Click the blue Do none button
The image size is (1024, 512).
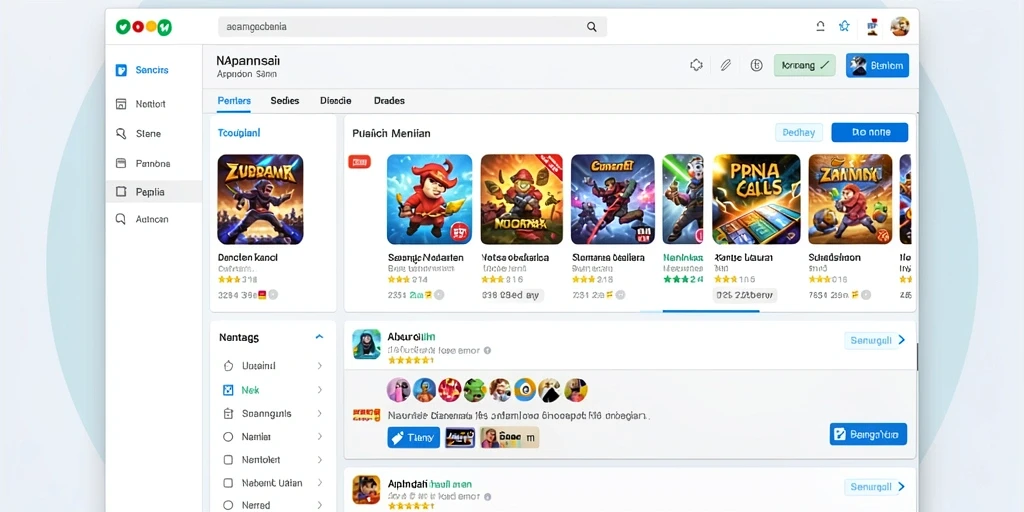870,132
